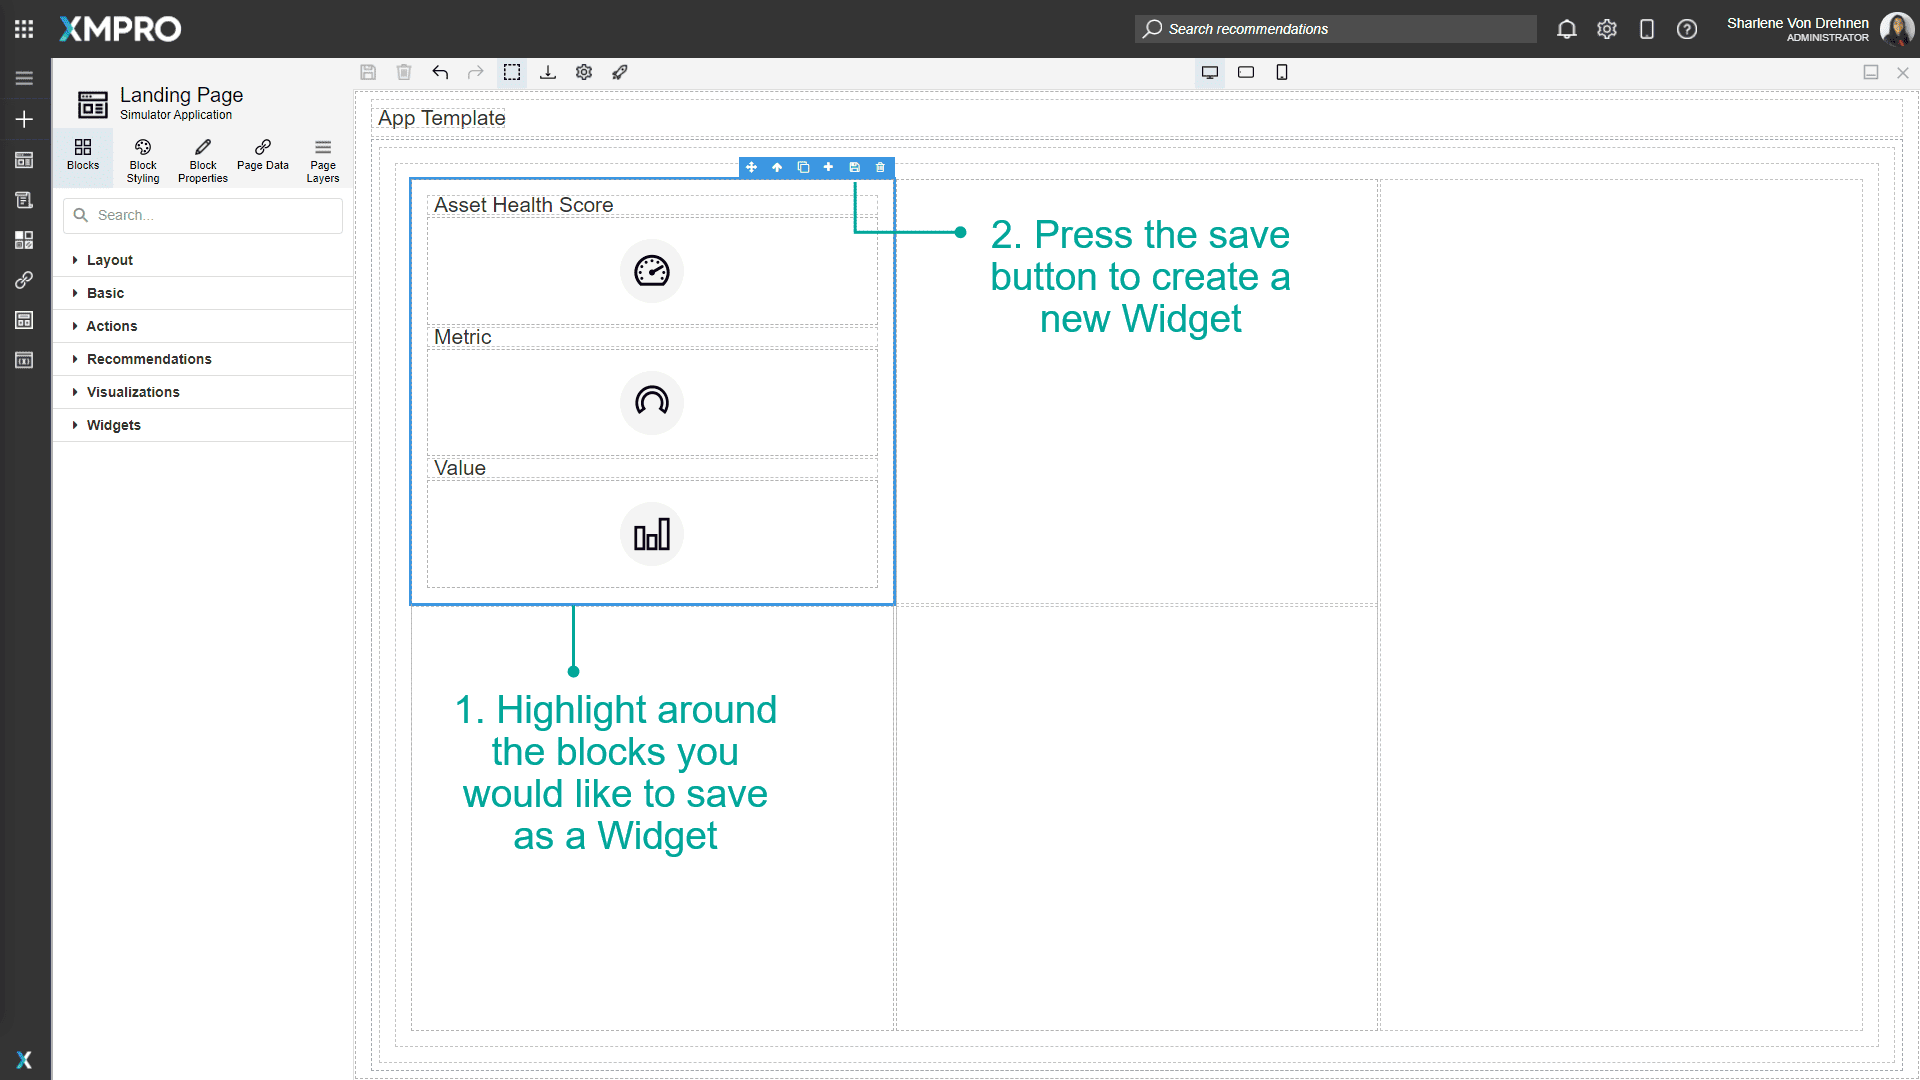
Task: Select the rectangular marquee selection tool
Action: (512, 72)
